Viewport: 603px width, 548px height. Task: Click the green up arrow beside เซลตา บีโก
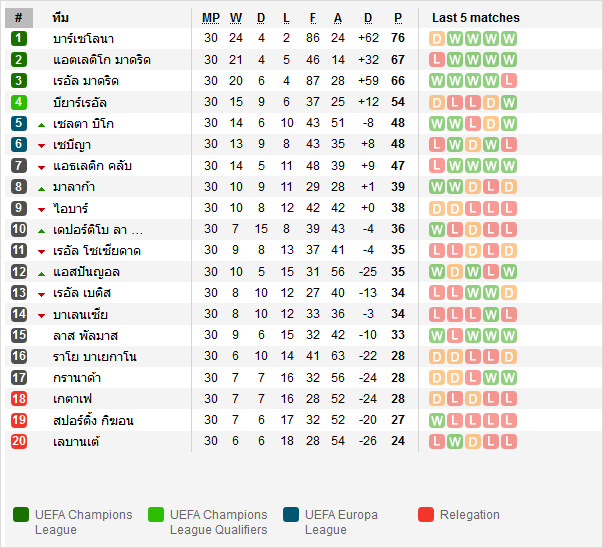tap(41, 124)
